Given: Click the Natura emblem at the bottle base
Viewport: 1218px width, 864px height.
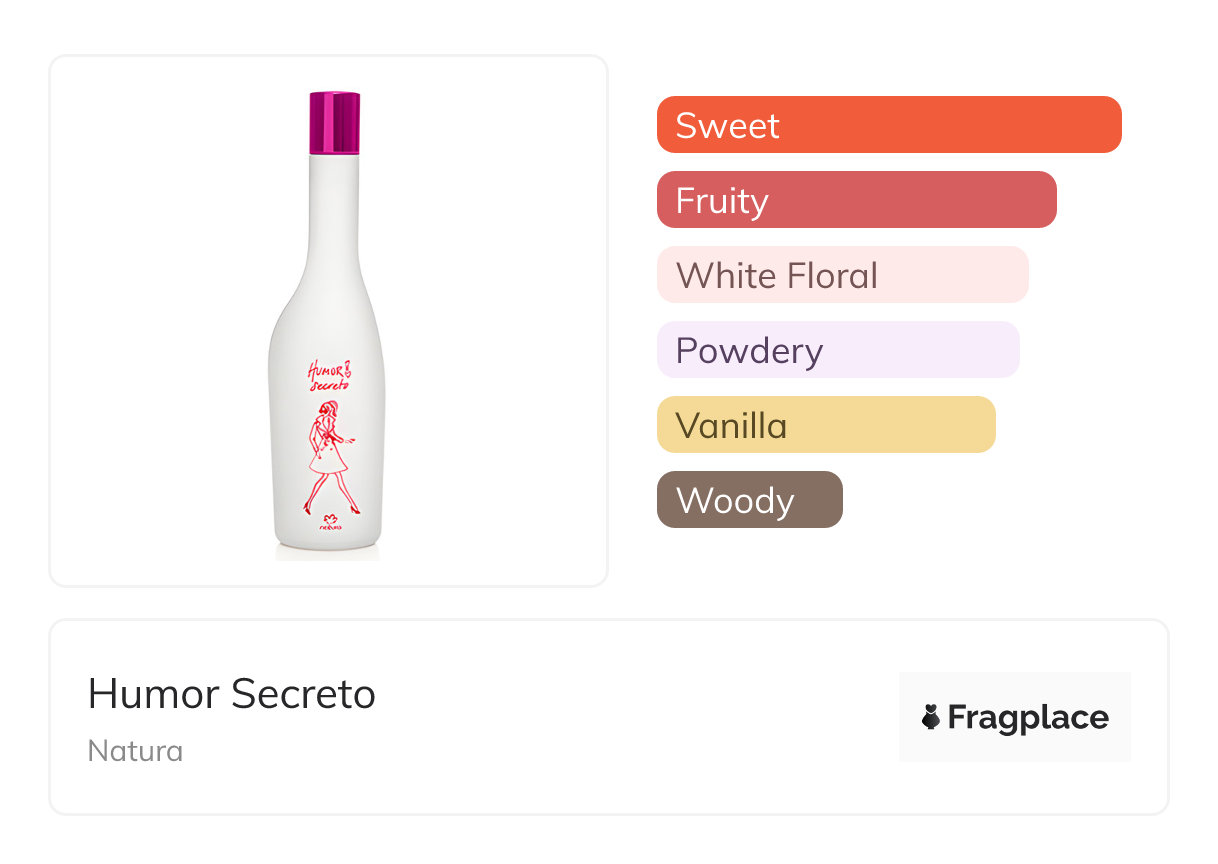Looking at the screenshot, I should click(x=330, y=520).
